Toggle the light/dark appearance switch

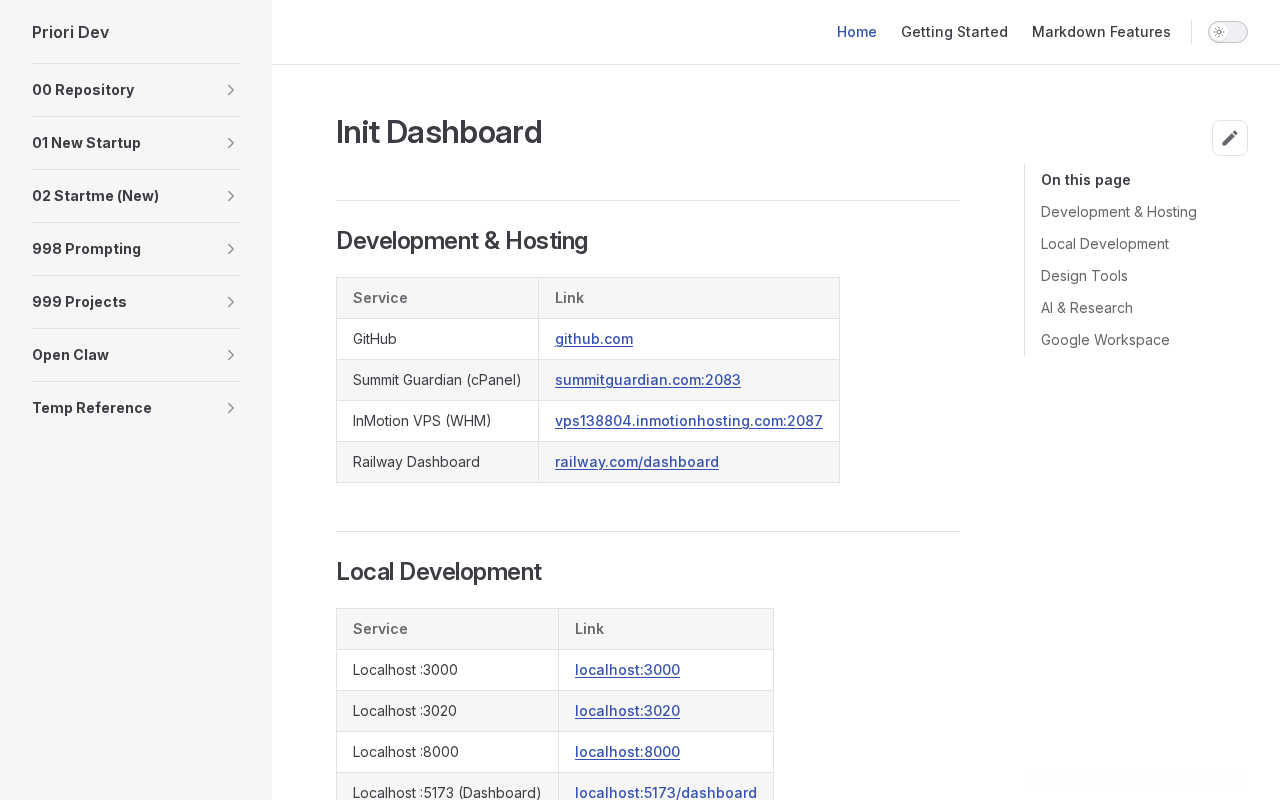tap(1228, 32)
